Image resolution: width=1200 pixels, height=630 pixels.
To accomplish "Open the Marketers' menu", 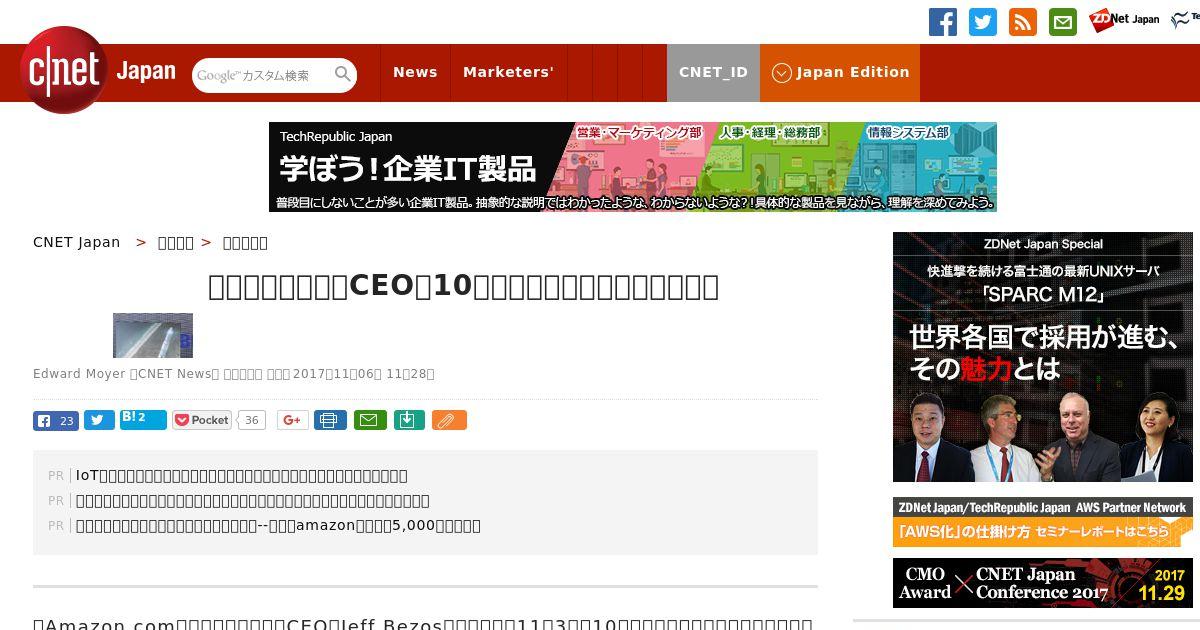I will [x=508, y=72].
